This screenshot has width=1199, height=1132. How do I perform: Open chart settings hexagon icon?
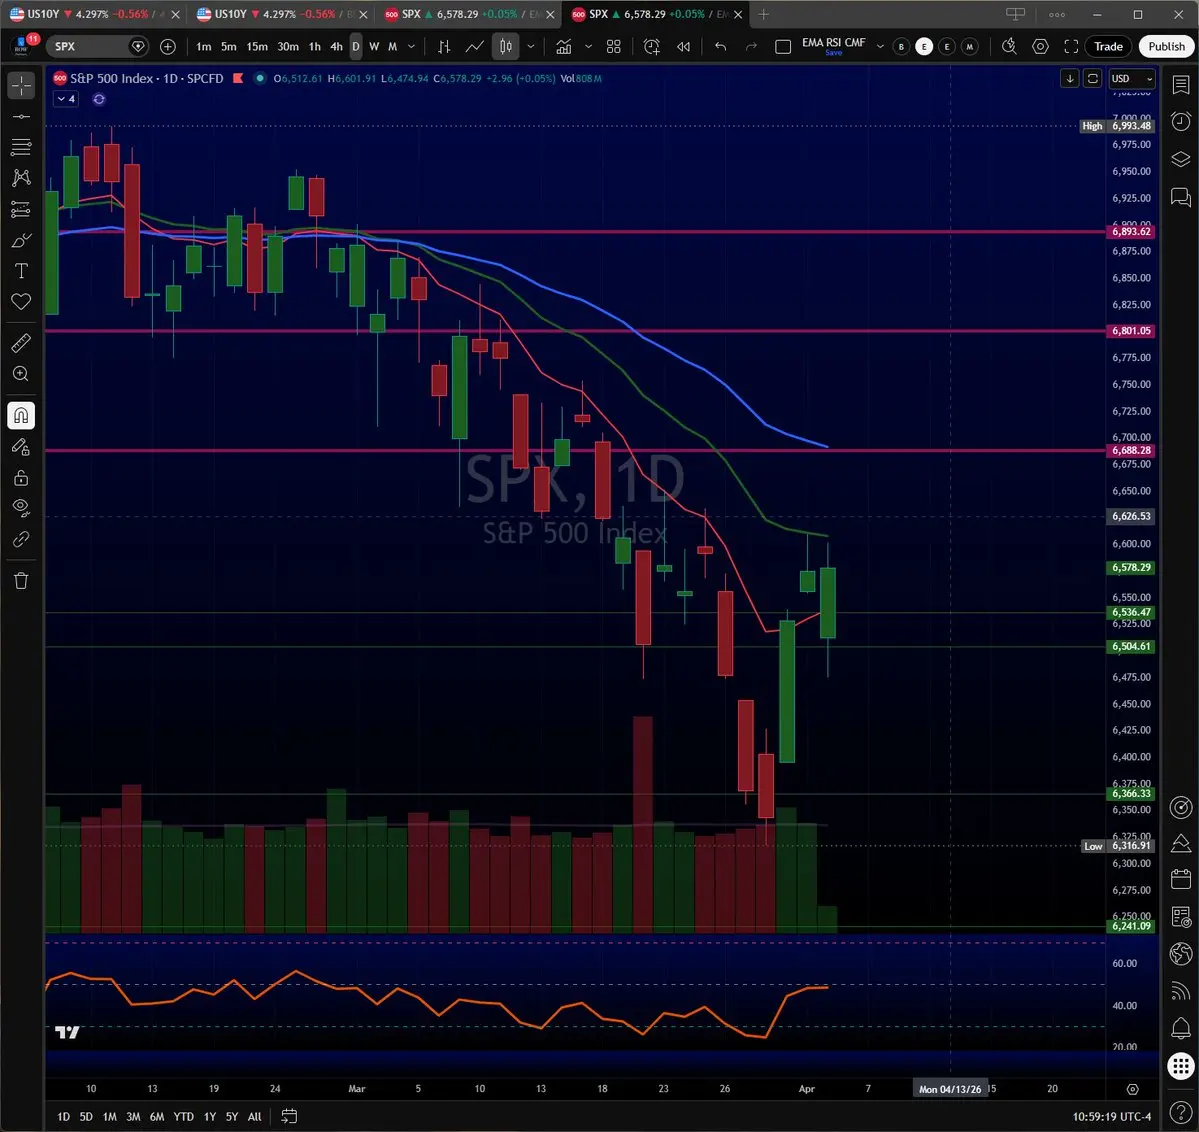pos(1040,47)
